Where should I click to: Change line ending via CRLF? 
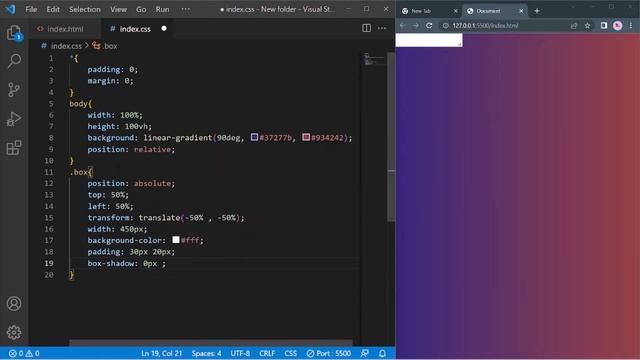tap(267, 353)
